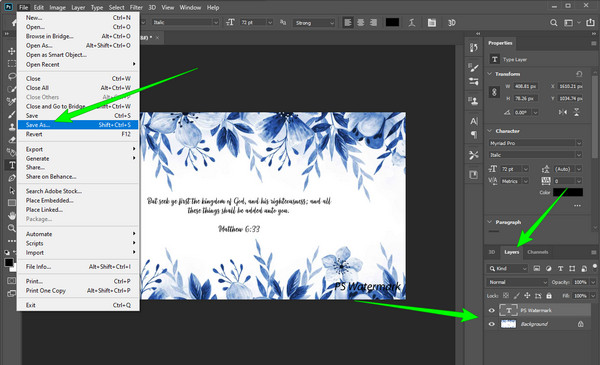This screenshot has width=600, height=365.
Task: Click the Color swatch in Character section
Action: coord(568,192)
